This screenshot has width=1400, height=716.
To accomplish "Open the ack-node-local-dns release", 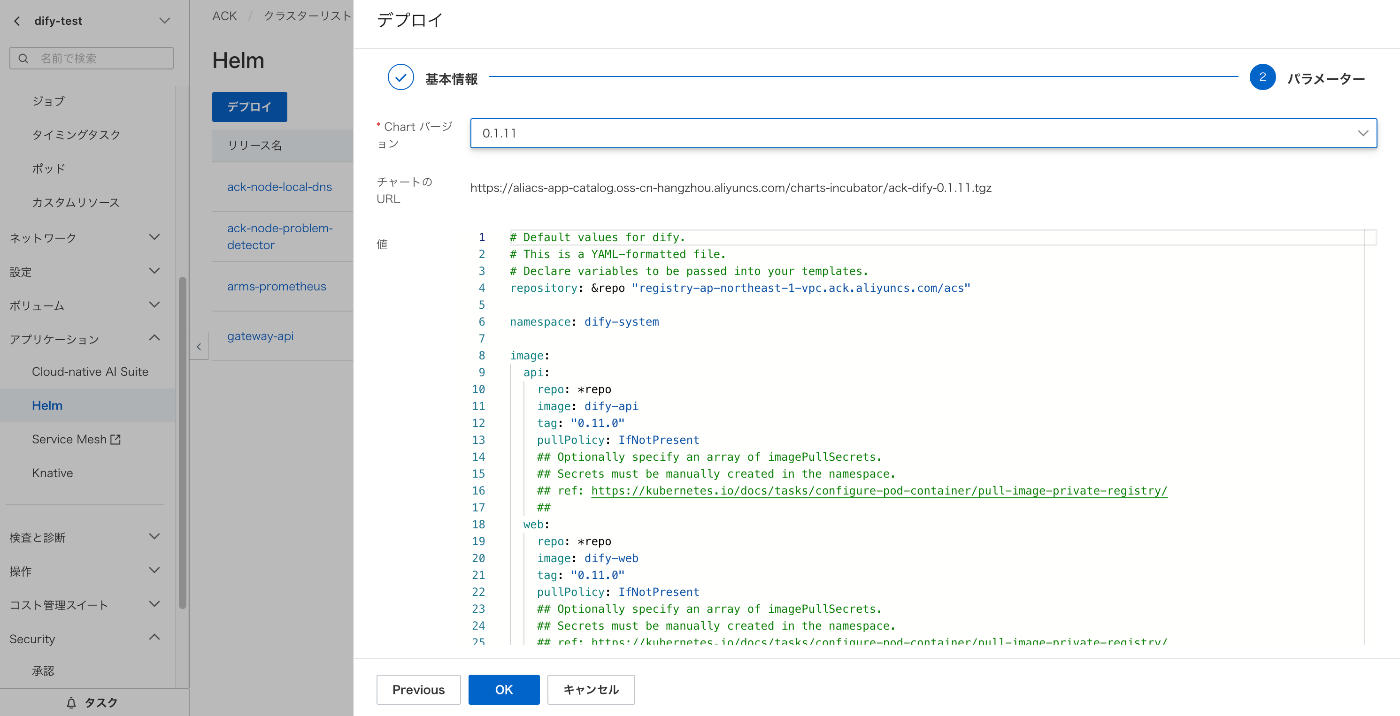I will pyautogui.click(x=279, y=187).
